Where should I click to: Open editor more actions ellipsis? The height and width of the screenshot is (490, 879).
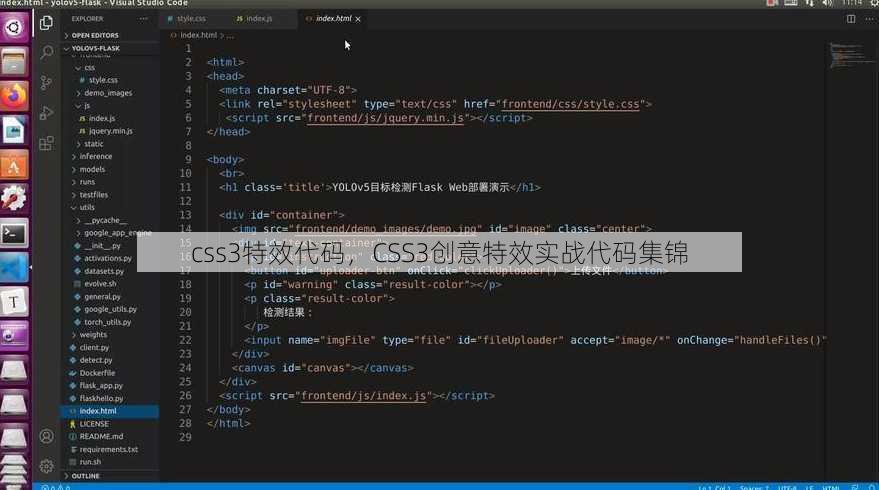coord(869,19)
